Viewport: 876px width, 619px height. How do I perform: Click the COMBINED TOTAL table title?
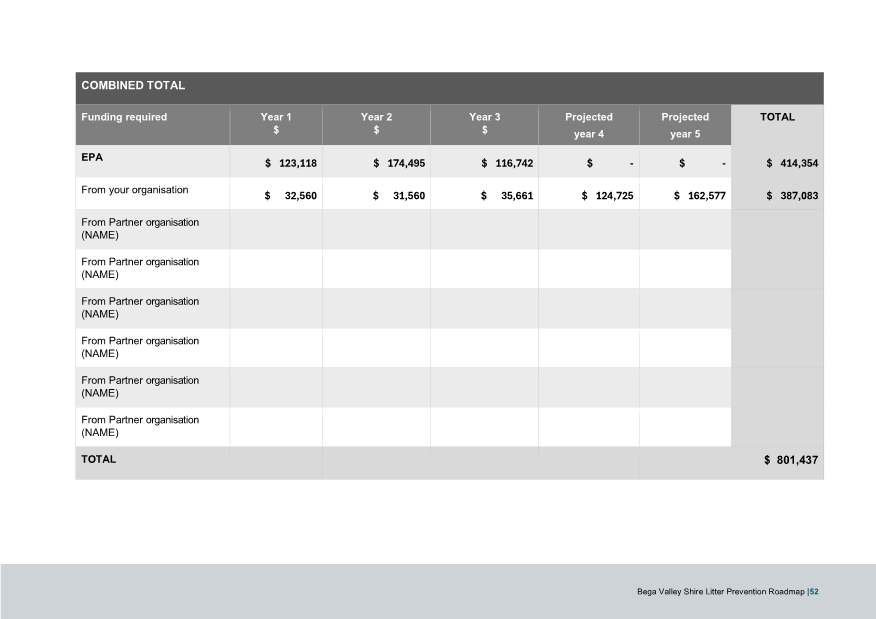pos(132,86)
